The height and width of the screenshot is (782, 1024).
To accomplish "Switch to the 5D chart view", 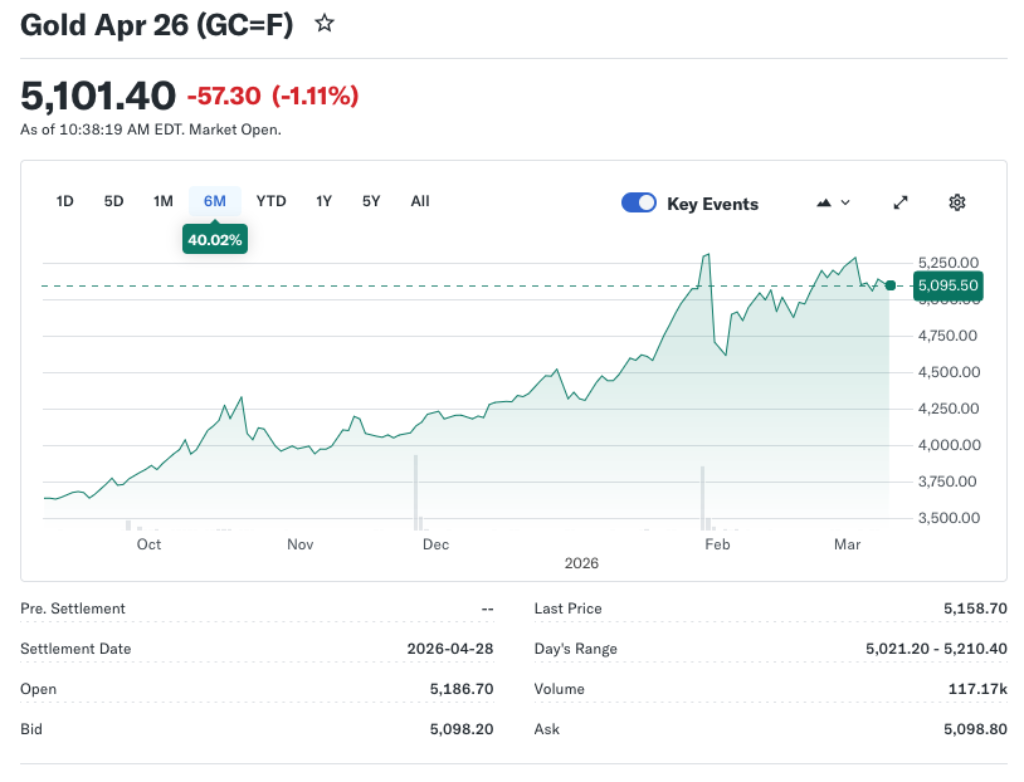I will (x=113, y=201).
